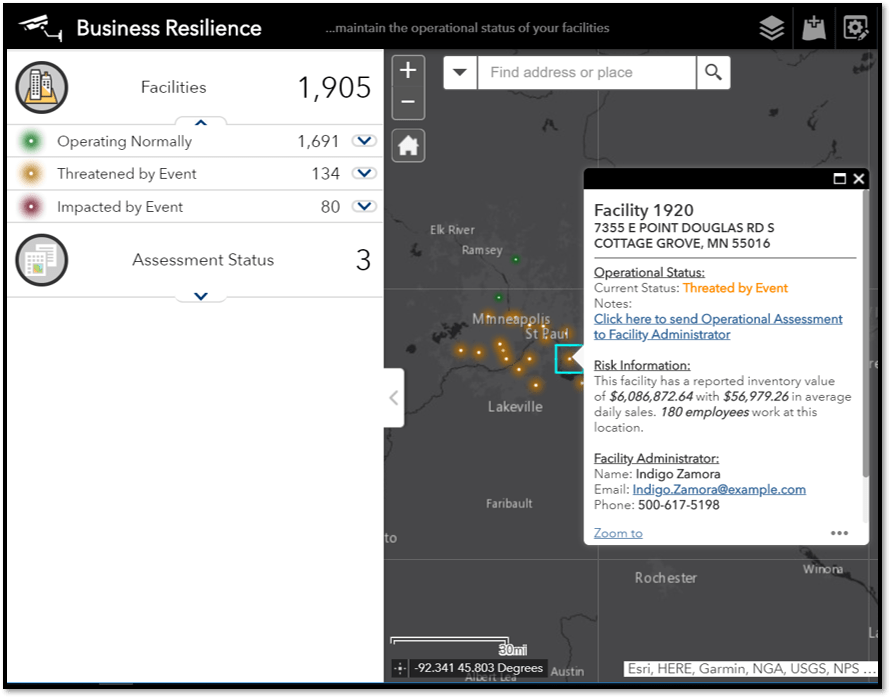The width and height of the screenshot is (891, 698).
Task: Click the map home extent button
Action: [x=408, y=145]
